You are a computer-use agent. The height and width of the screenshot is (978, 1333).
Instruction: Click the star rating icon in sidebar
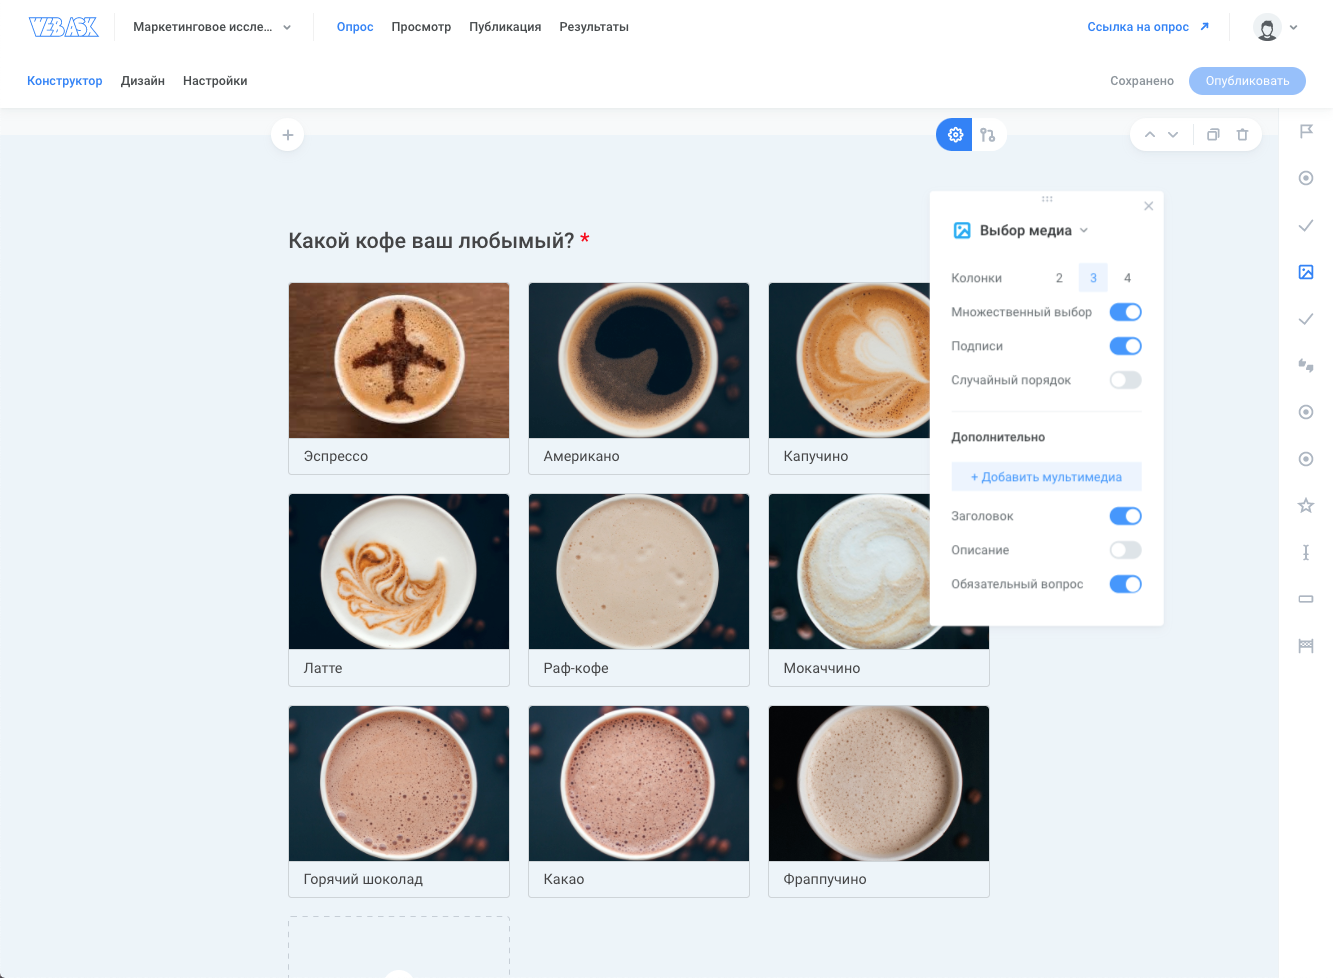(x=1306, y=506)
